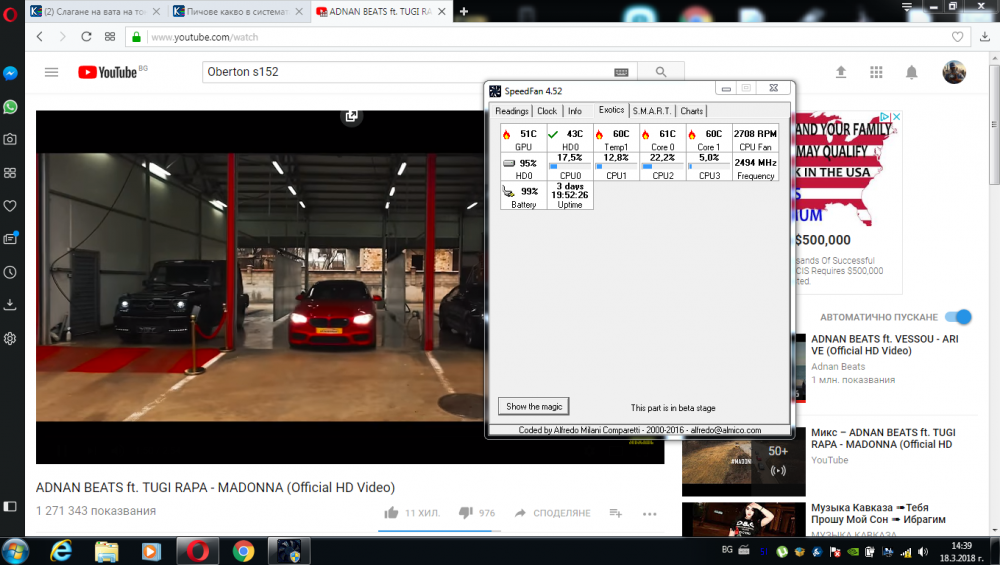Switch to SpeedFan Readings tab
Viewport: 1000px width, 565px height.
511,111
